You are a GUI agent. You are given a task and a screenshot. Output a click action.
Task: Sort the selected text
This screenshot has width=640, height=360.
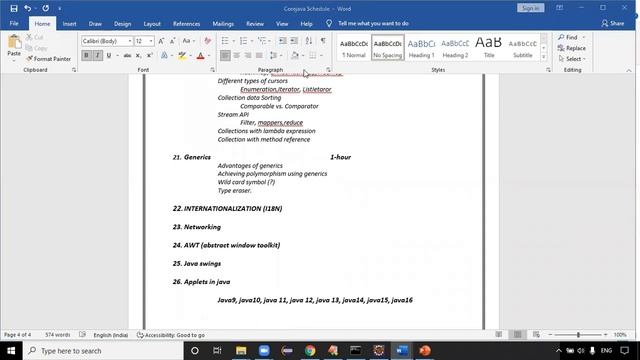pyautogui.click(x=309, y=41)
